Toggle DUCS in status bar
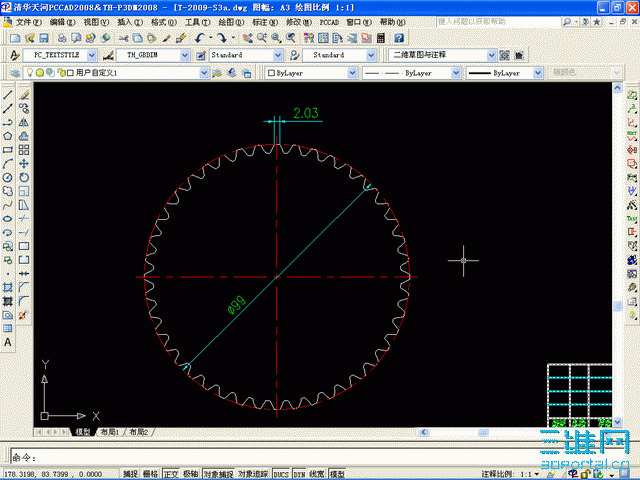Screen dimensions: 640x480 click(x=281, y=474)
